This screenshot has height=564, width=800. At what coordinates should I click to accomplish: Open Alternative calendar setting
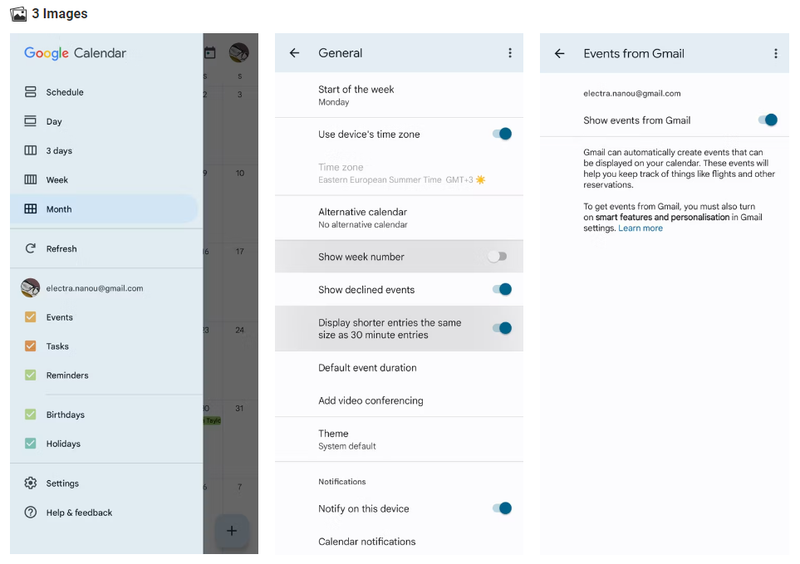pos(399,217)
